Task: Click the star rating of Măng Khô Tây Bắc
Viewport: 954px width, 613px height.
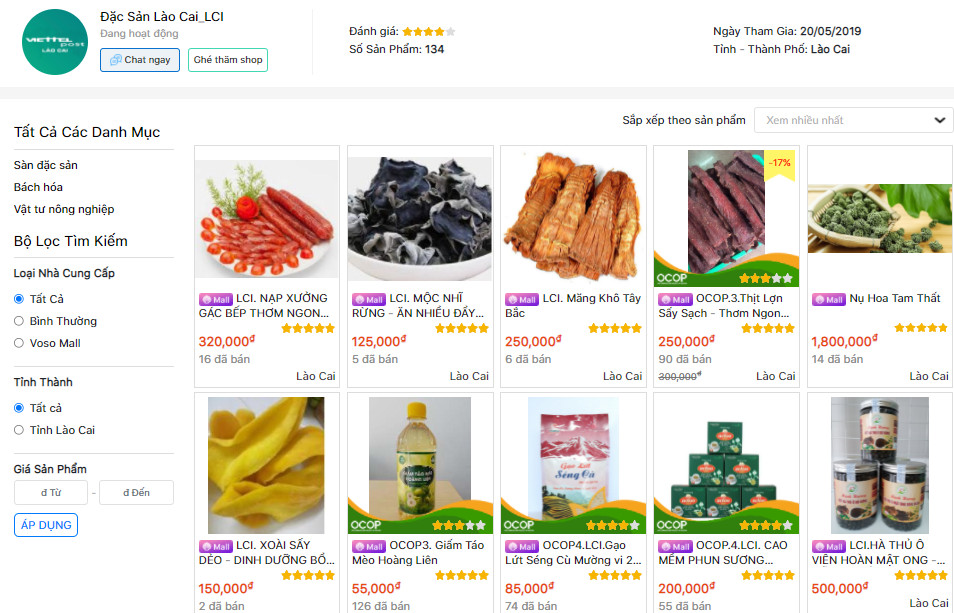Action: coord(614,328)
